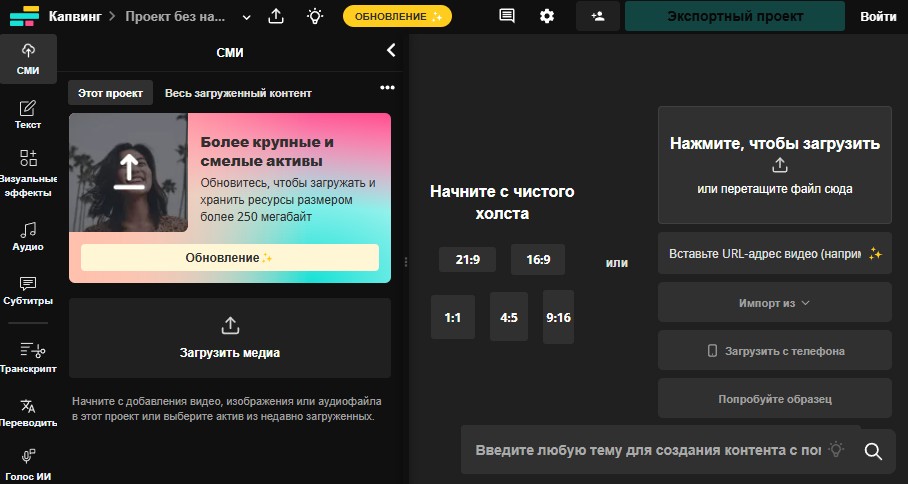Click the Начните с чистого холста heading
This screenshot has width=908, height=484.
[x=502, y=202]
